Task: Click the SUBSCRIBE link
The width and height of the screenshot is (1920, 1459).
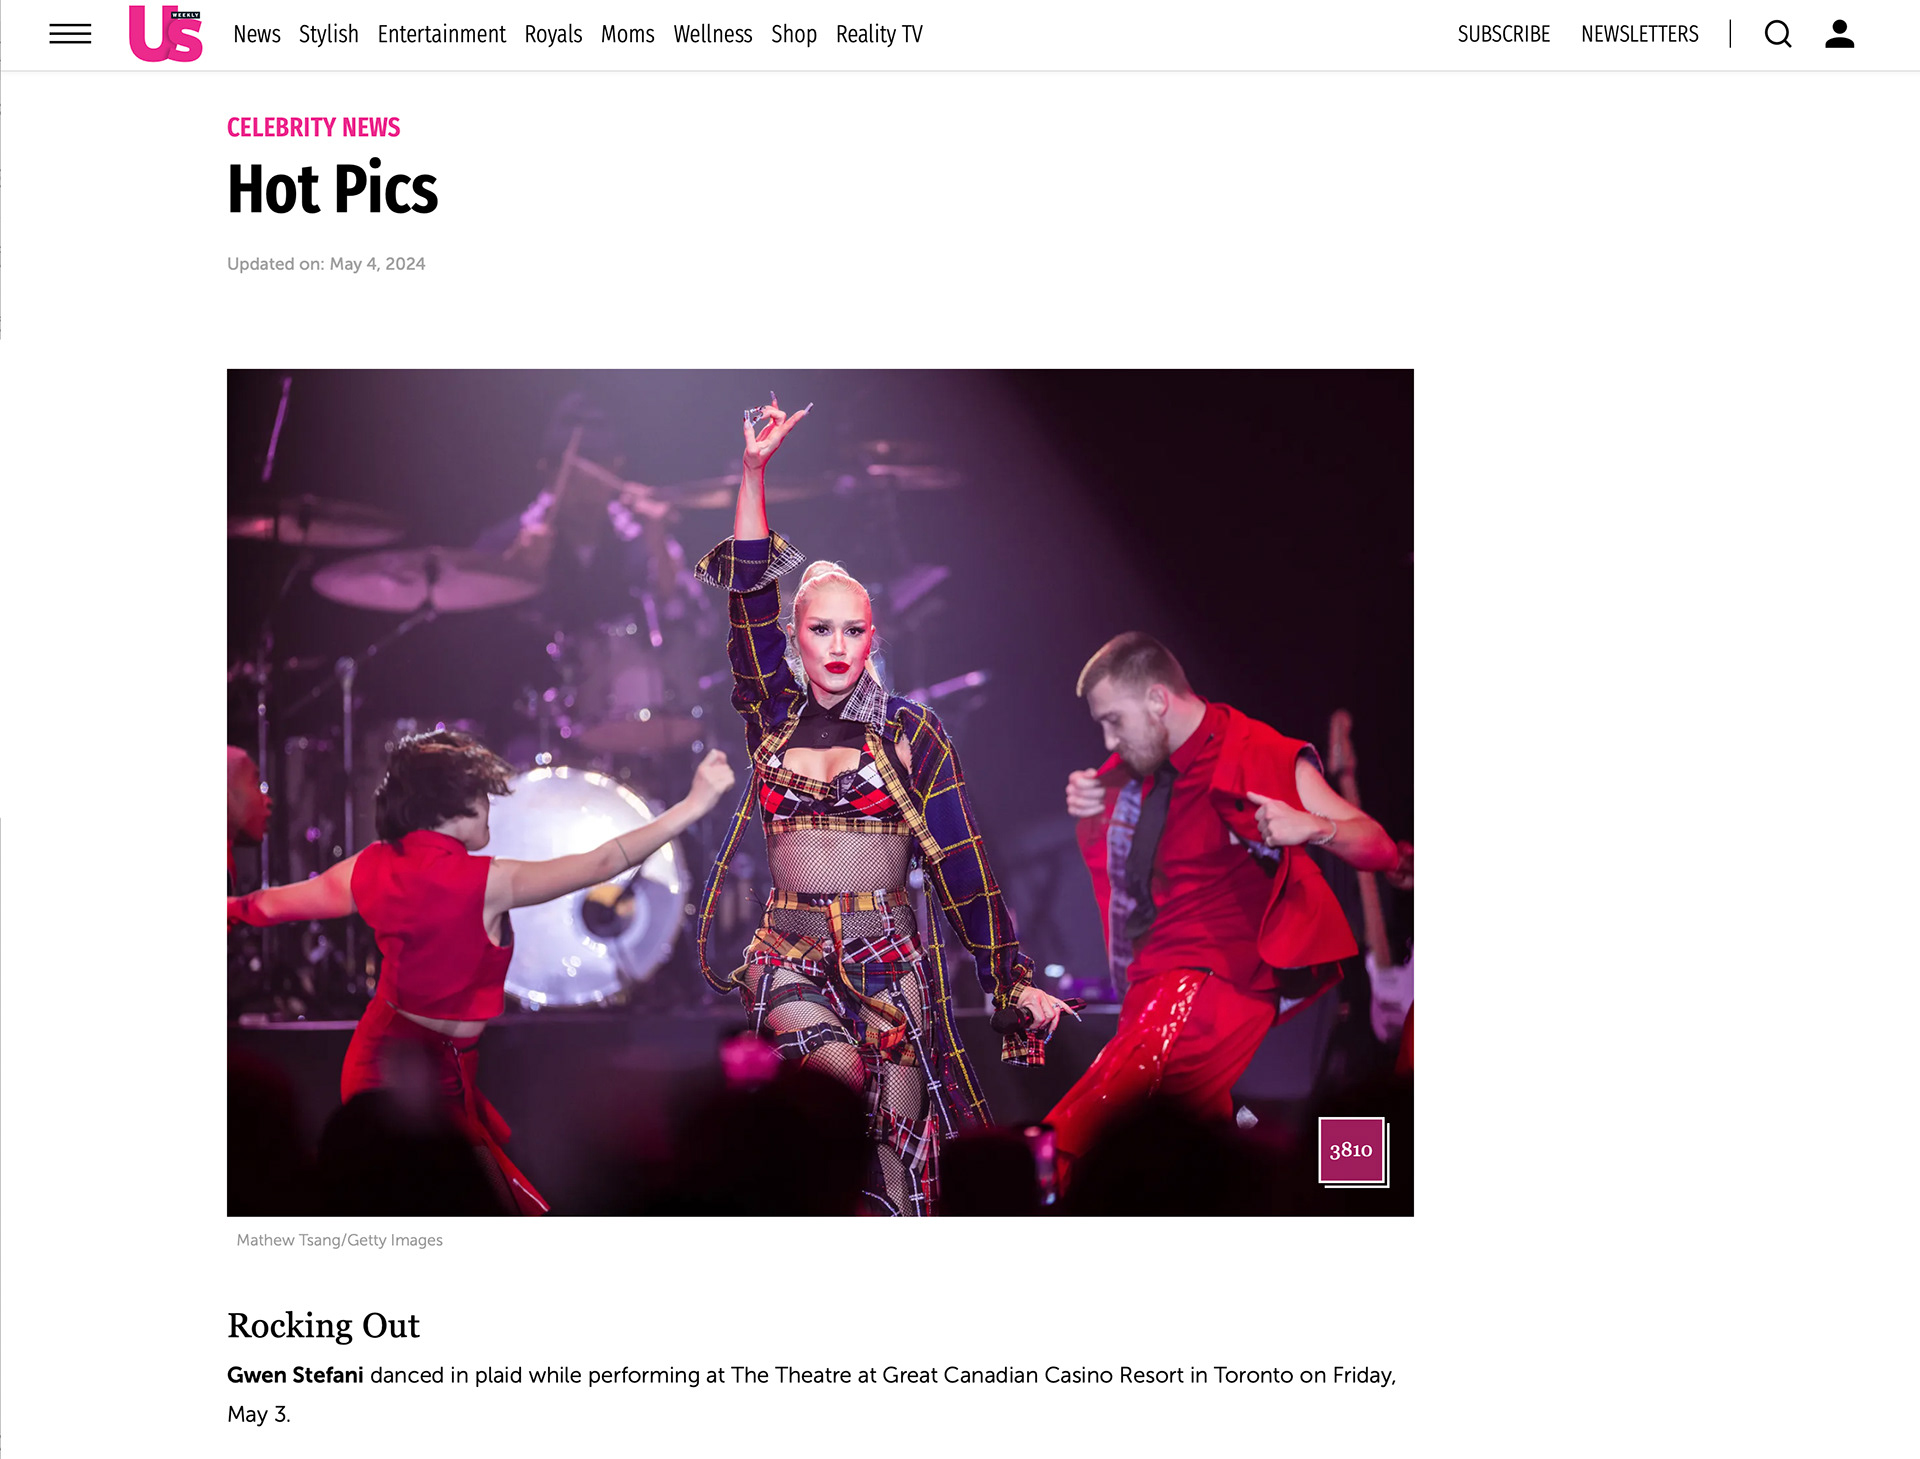Action: pos(1503,34)
